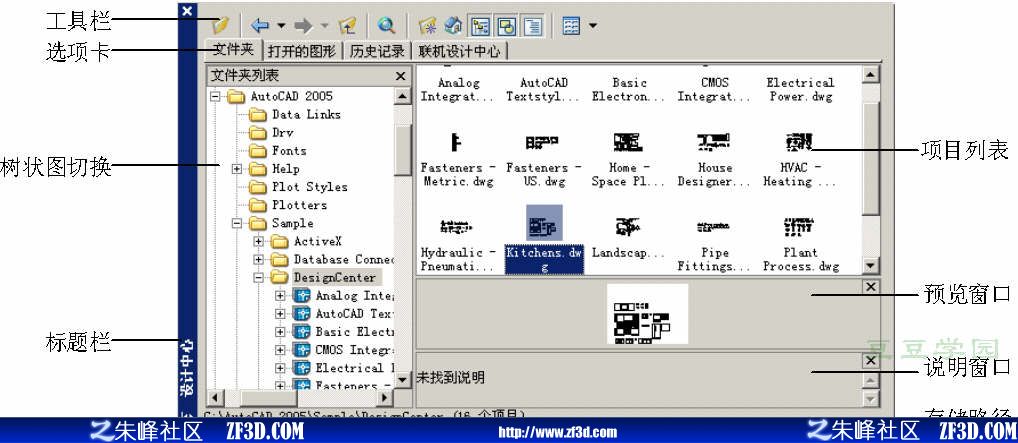This screenshot has height=443, width=1018.
Task: Collapse the AutoCAD 2005 tree node
Action: pos(215,96)
